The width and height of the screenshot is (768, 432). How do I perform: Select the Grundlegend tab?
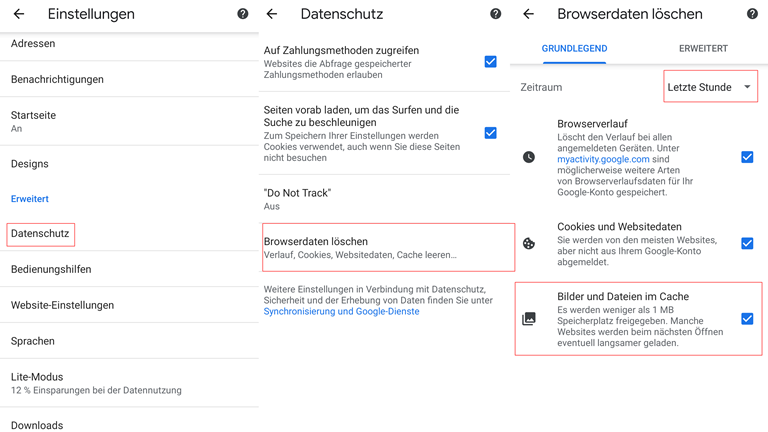(x=574, y=48)
